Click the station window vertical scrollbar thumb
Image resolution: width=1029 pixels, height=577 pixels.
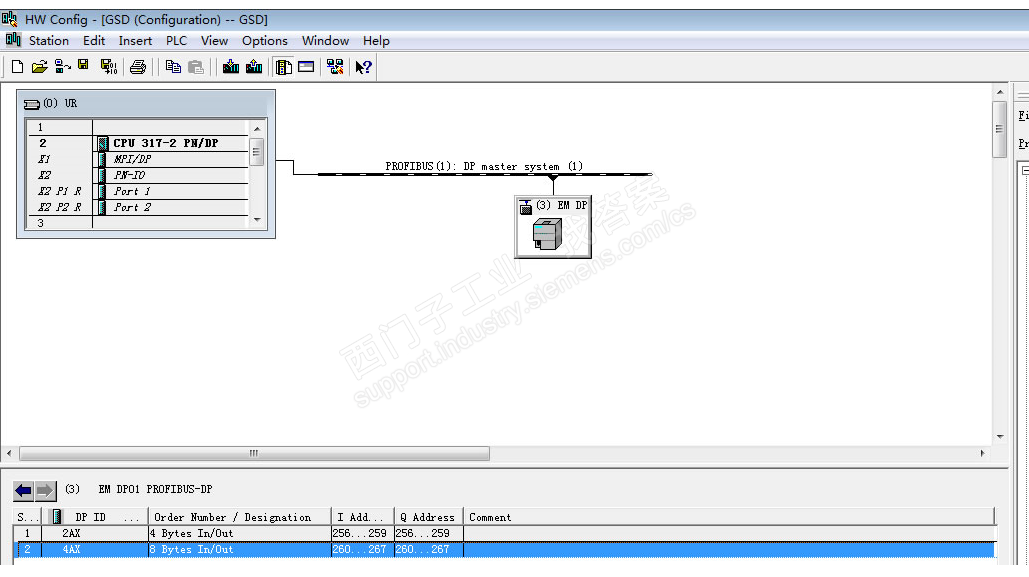999,129
